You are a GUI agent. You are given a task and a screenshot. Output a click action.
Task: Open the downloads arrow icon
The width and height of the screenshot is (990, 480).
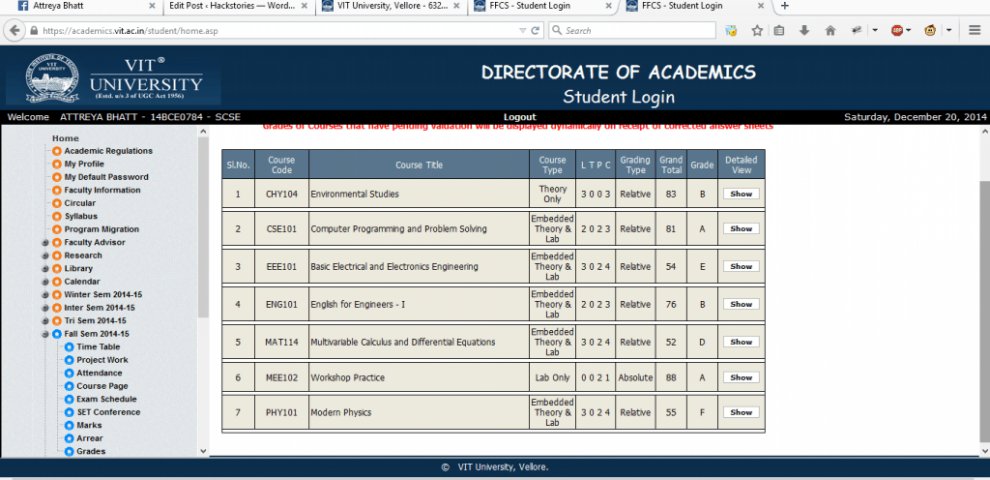[x=804, y=30]
